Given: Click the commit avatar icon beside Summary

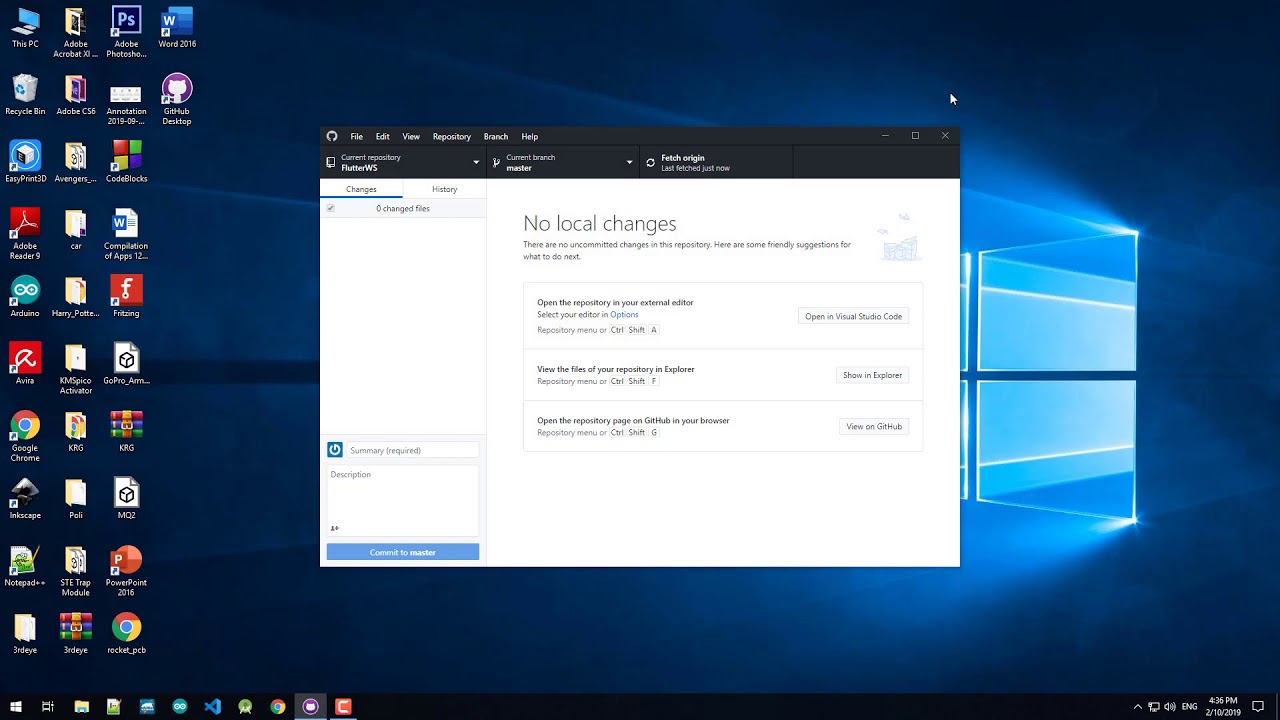Looking at the screenshot, I should [335, 450].
